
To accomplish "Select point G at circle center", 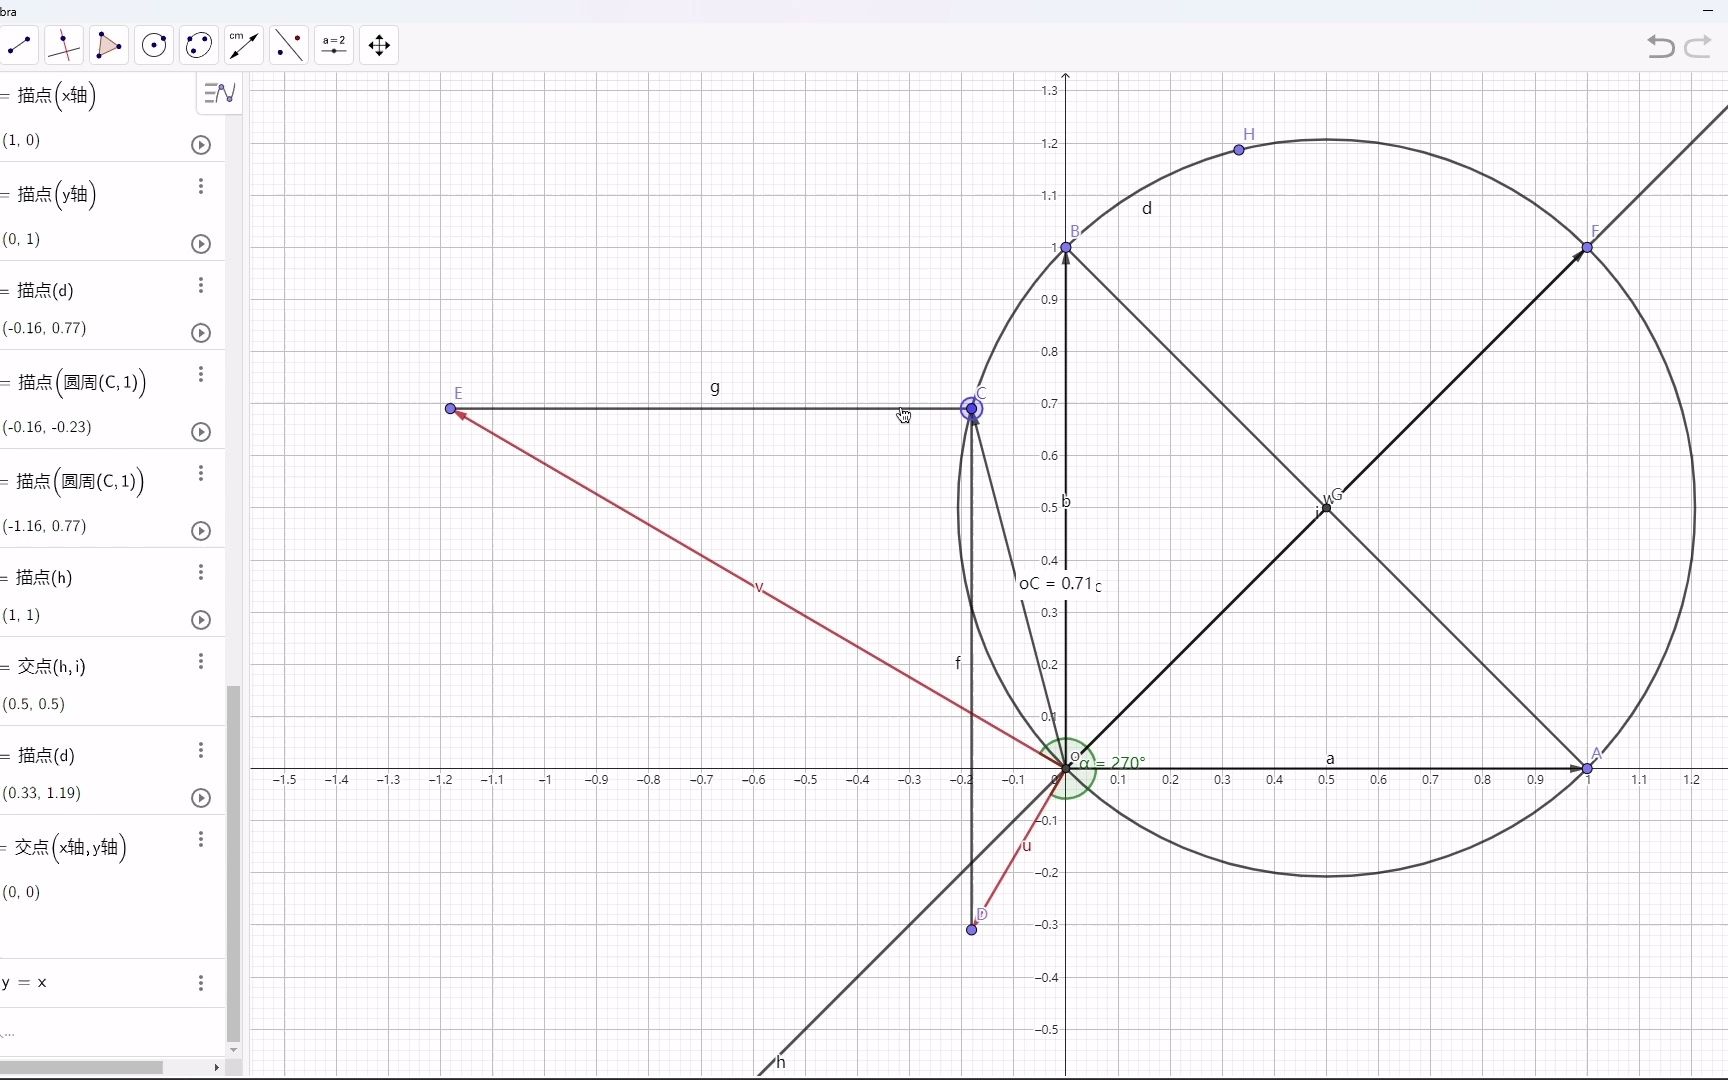I will point(1327,508).
